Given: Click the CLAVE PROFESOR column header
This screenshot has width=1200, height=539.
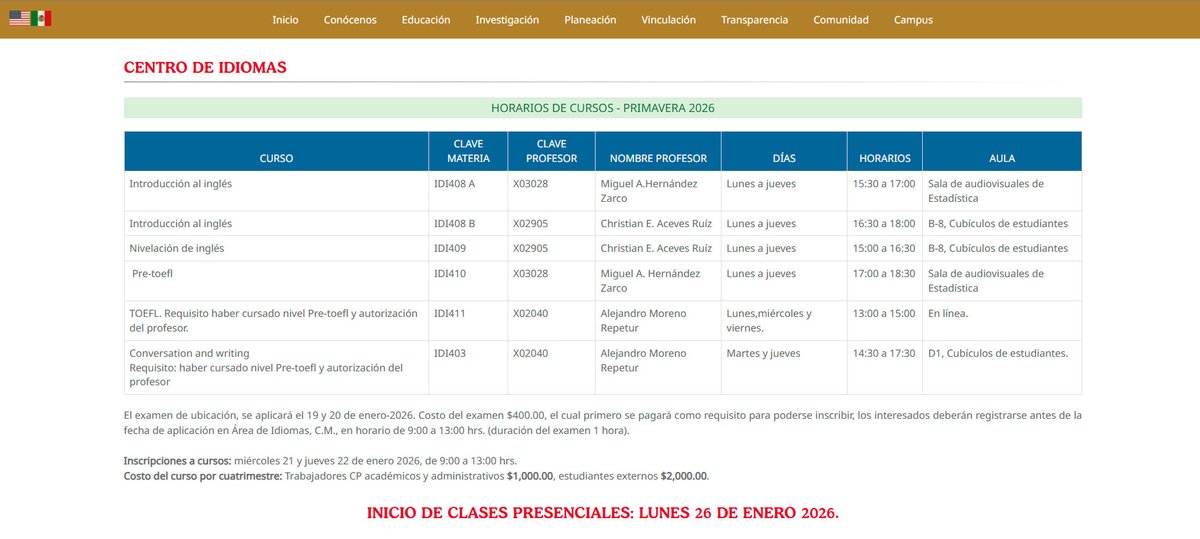Looking at the screenshot, I should coord(551,151).
